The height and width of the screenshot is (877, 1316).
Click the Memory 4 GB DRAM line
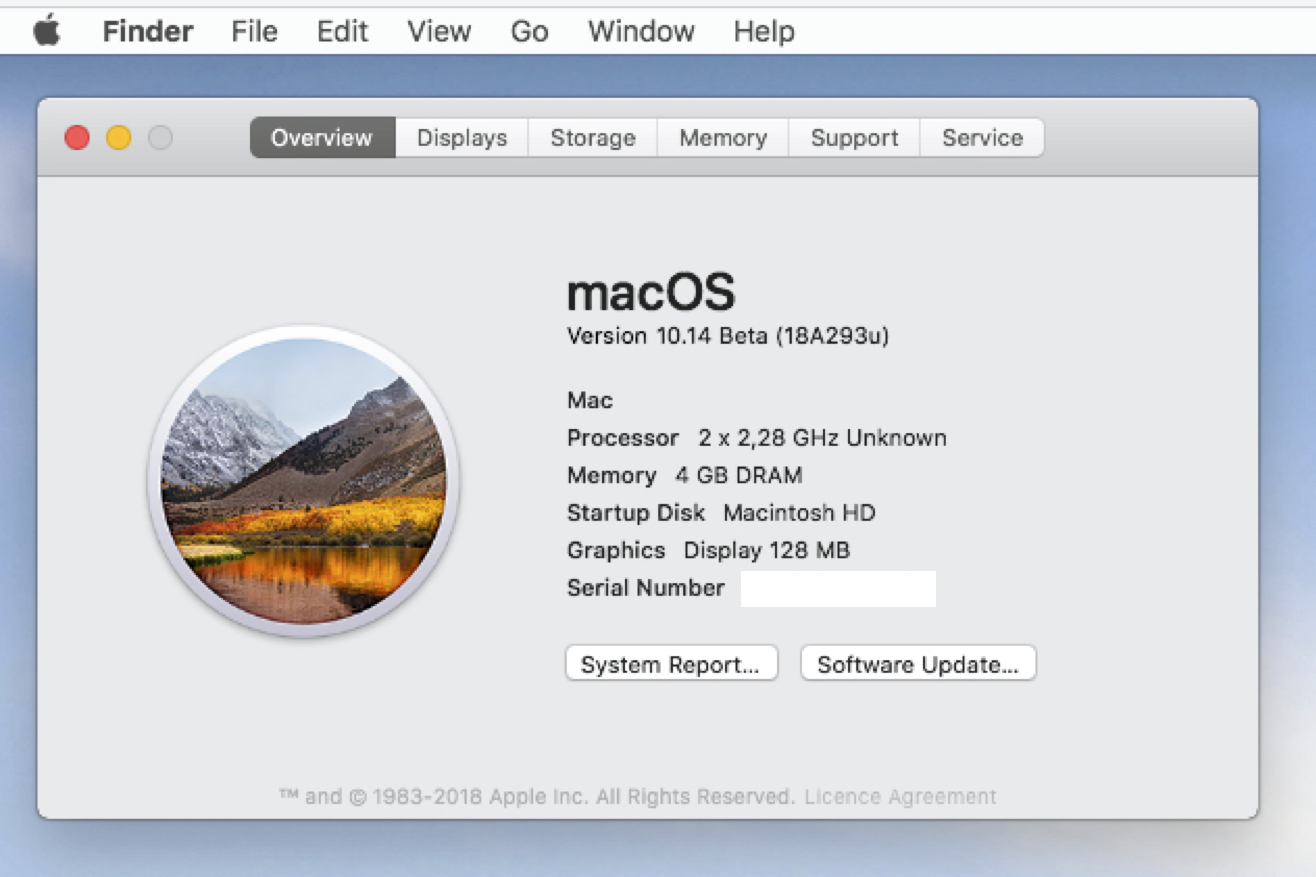tap(685, 475)
